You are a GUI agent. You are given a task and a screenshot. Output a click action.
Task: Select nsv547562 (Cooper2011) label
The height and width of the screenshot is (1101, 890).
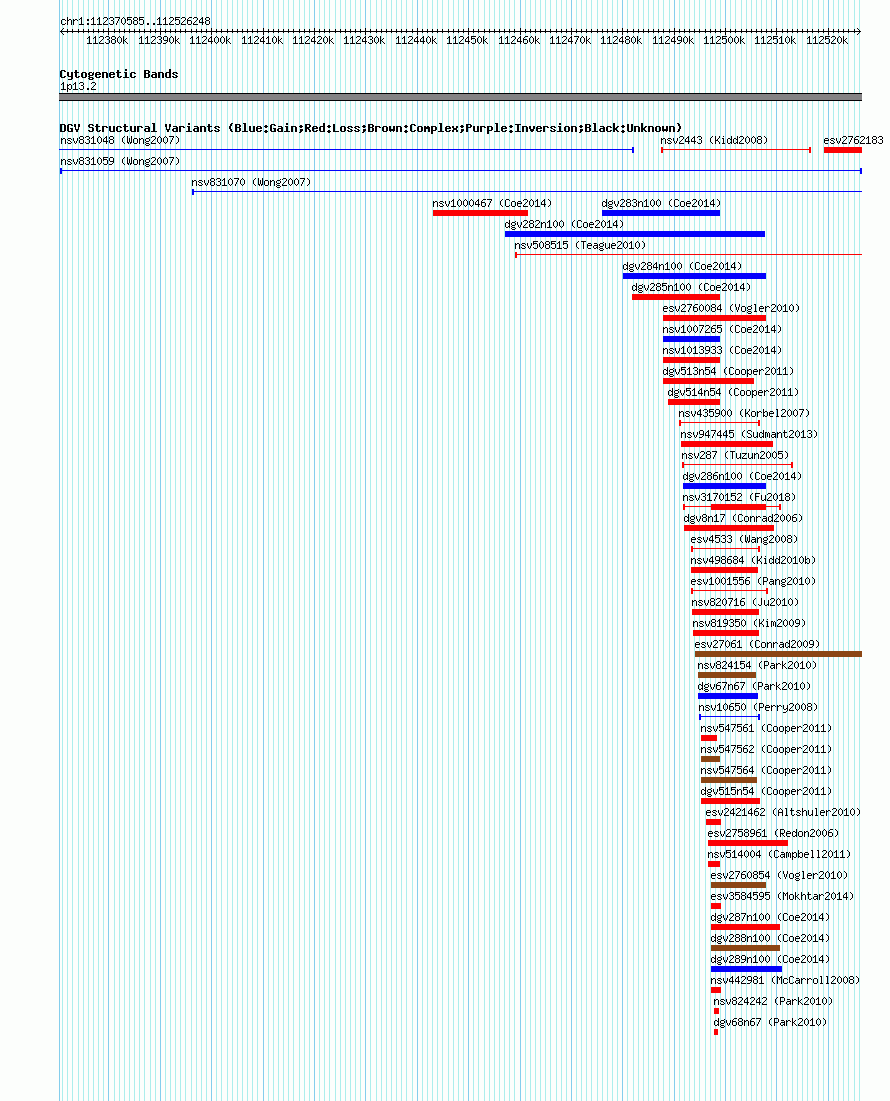click(x=766, y=750)
